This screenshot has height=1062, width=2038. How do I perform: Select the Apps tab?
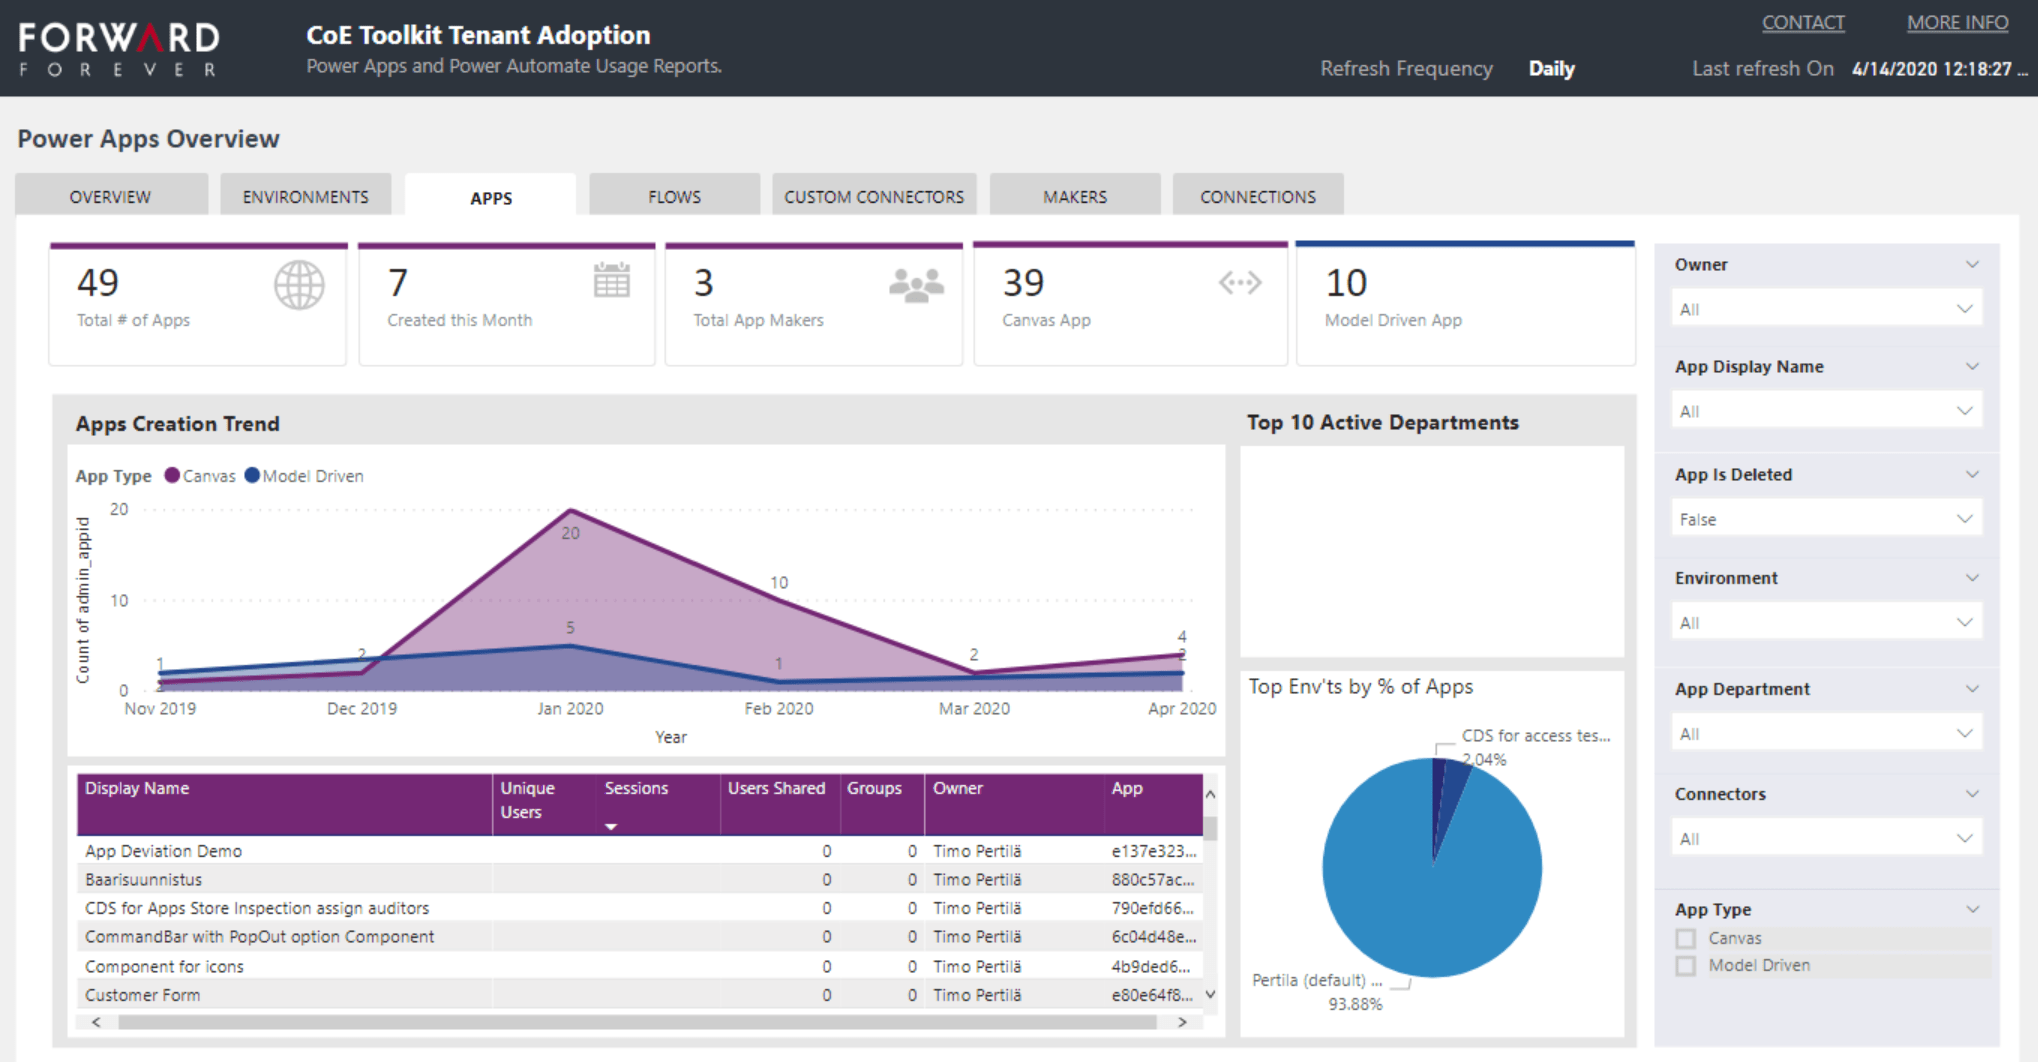(x=491, y=197)
